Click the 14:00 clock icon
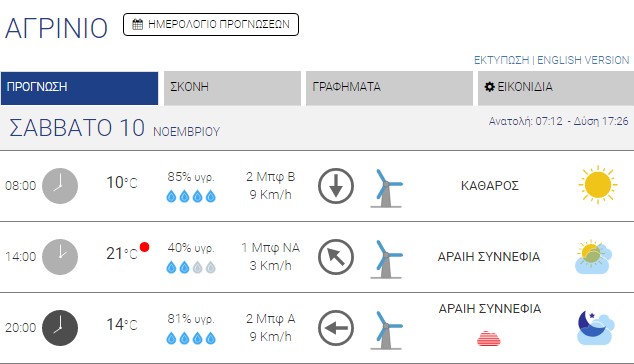Screen dimensions: 634x364 (x=60, y=257)
